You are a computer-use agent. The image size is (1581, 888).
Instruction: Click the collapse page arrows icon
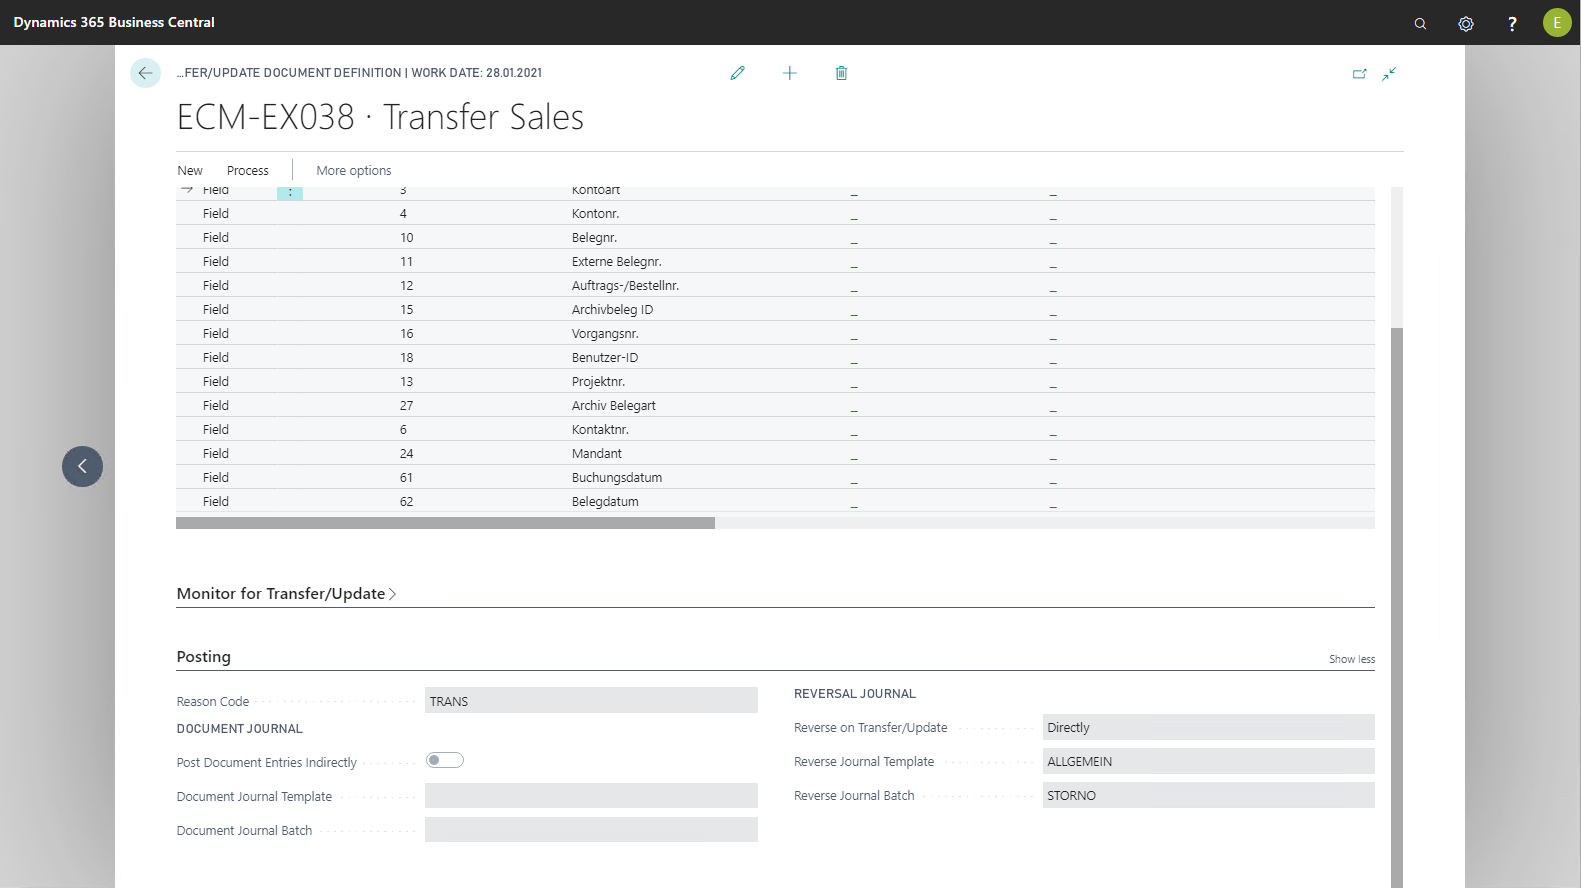[x=1389, y=74]
